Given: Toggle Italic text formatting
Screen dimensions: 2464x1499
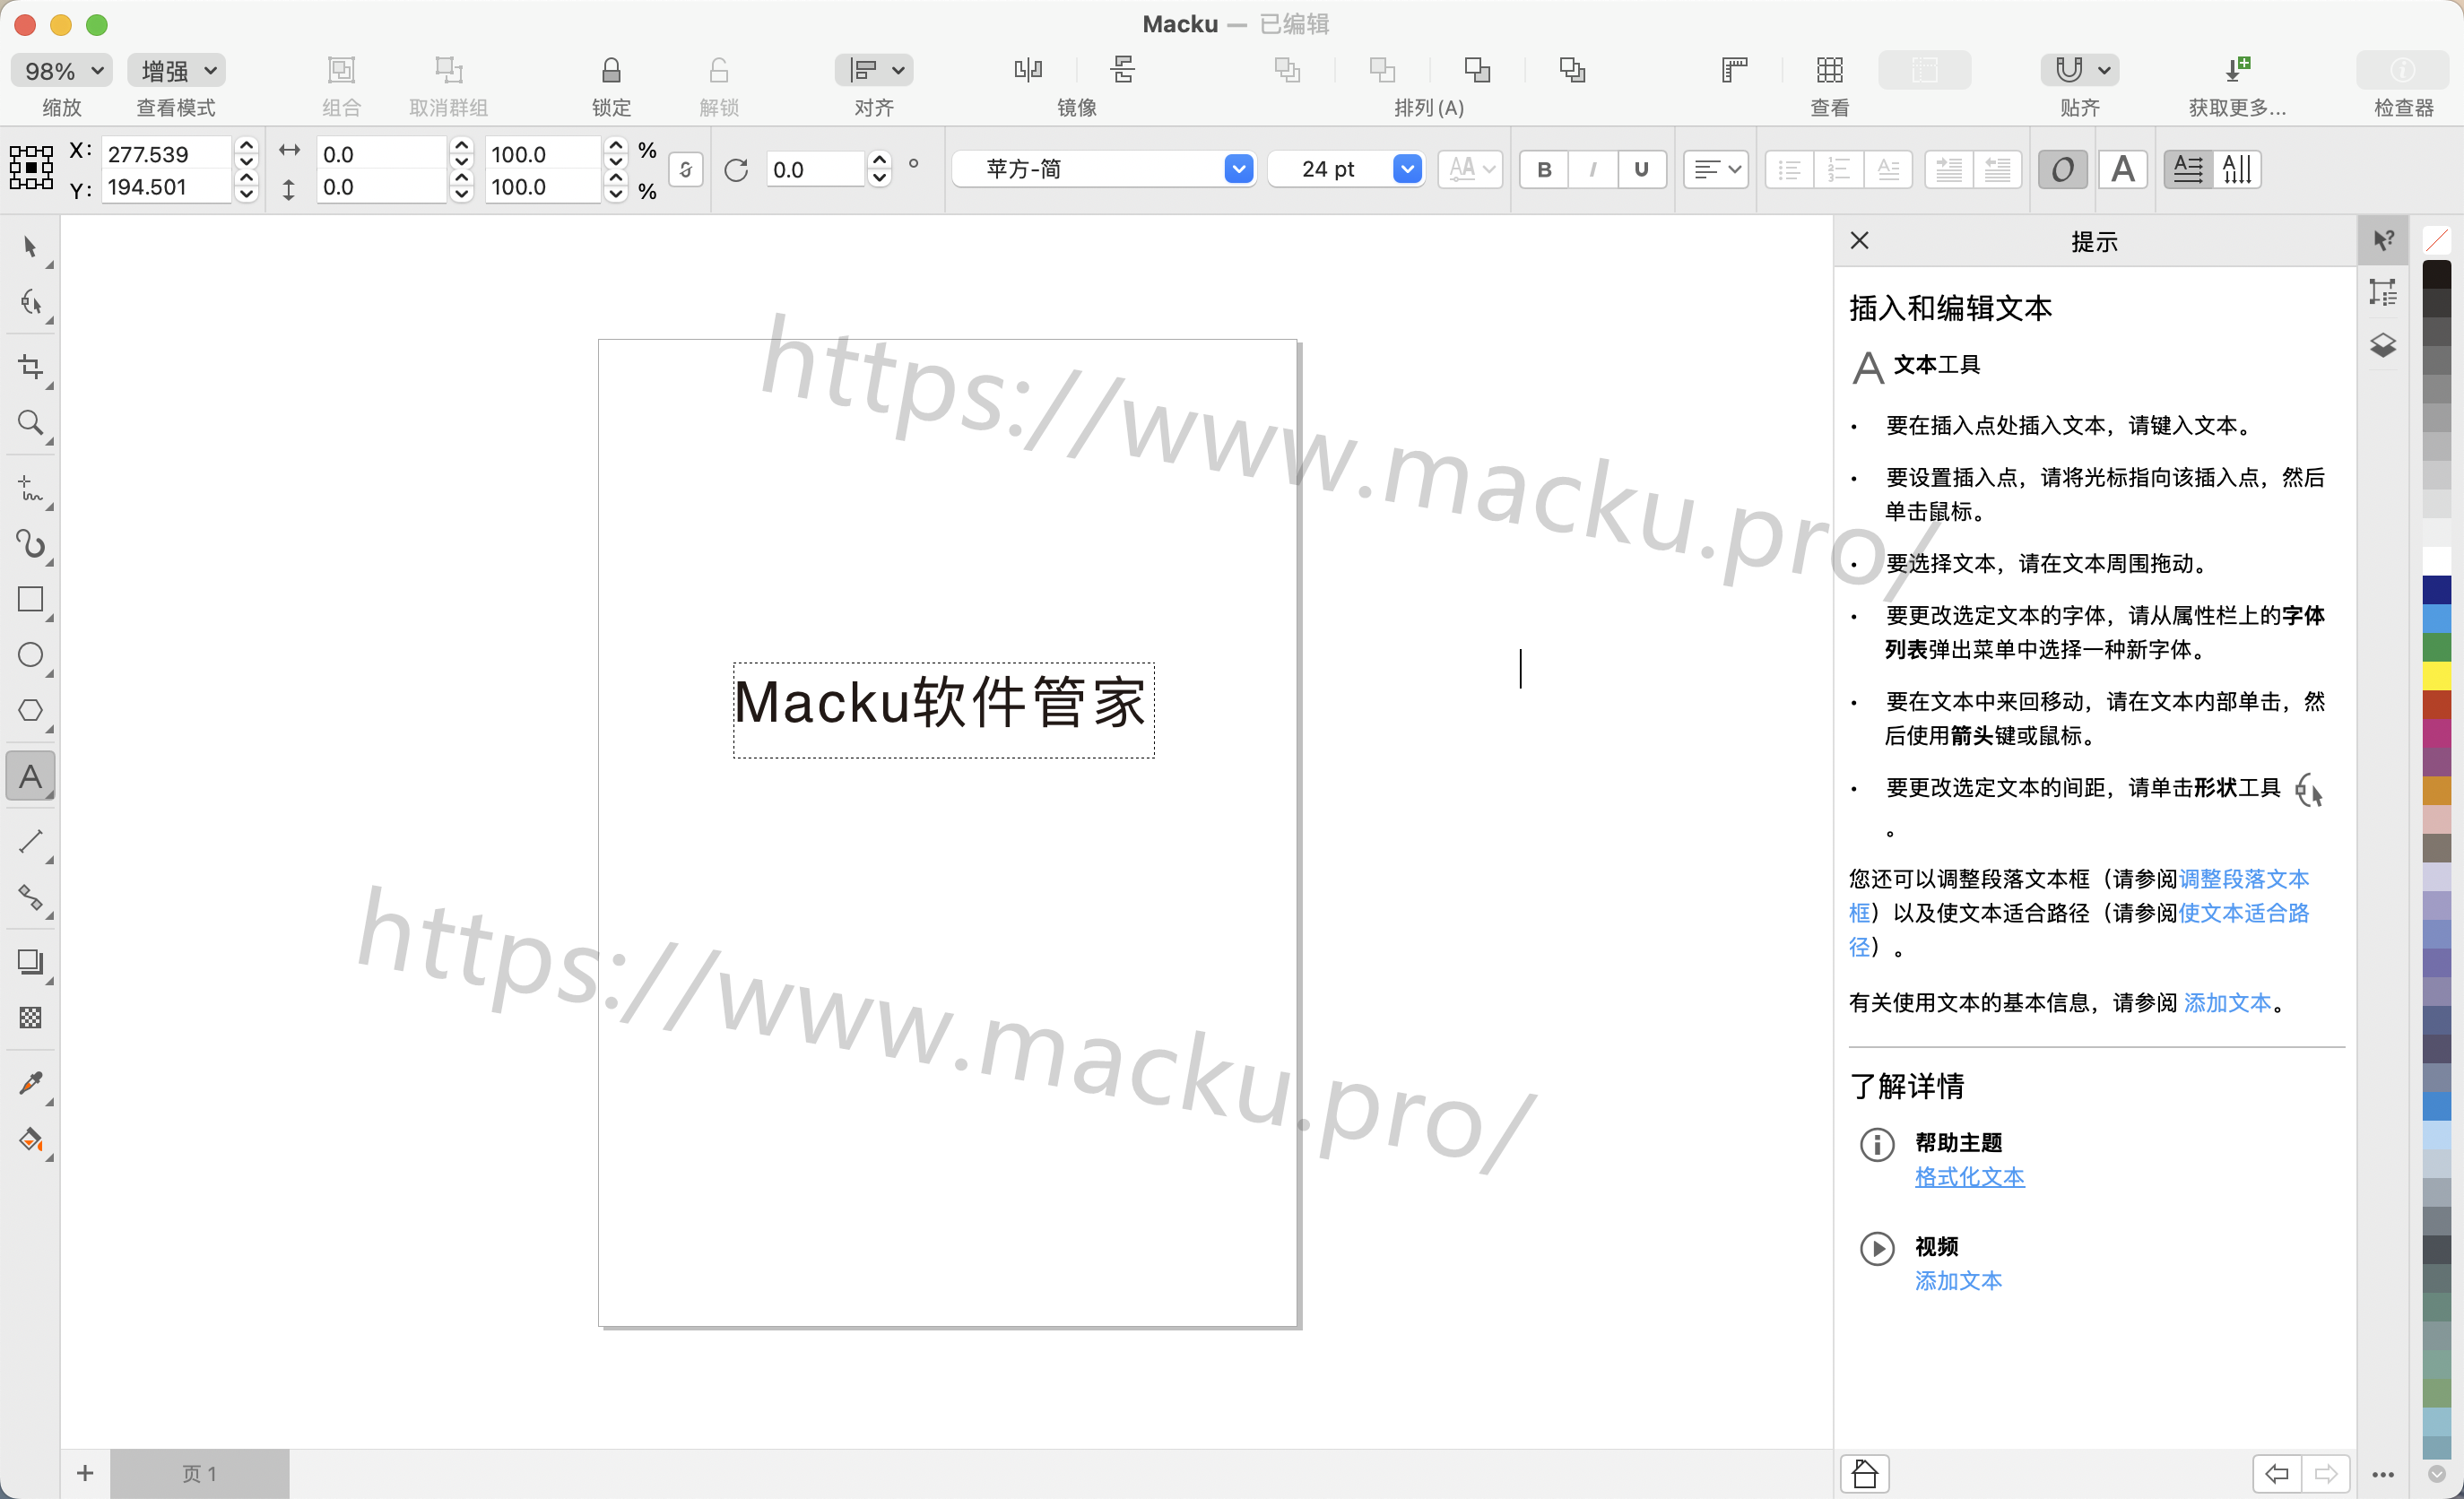Looking at the screenshot, I should pos(1592,169).
